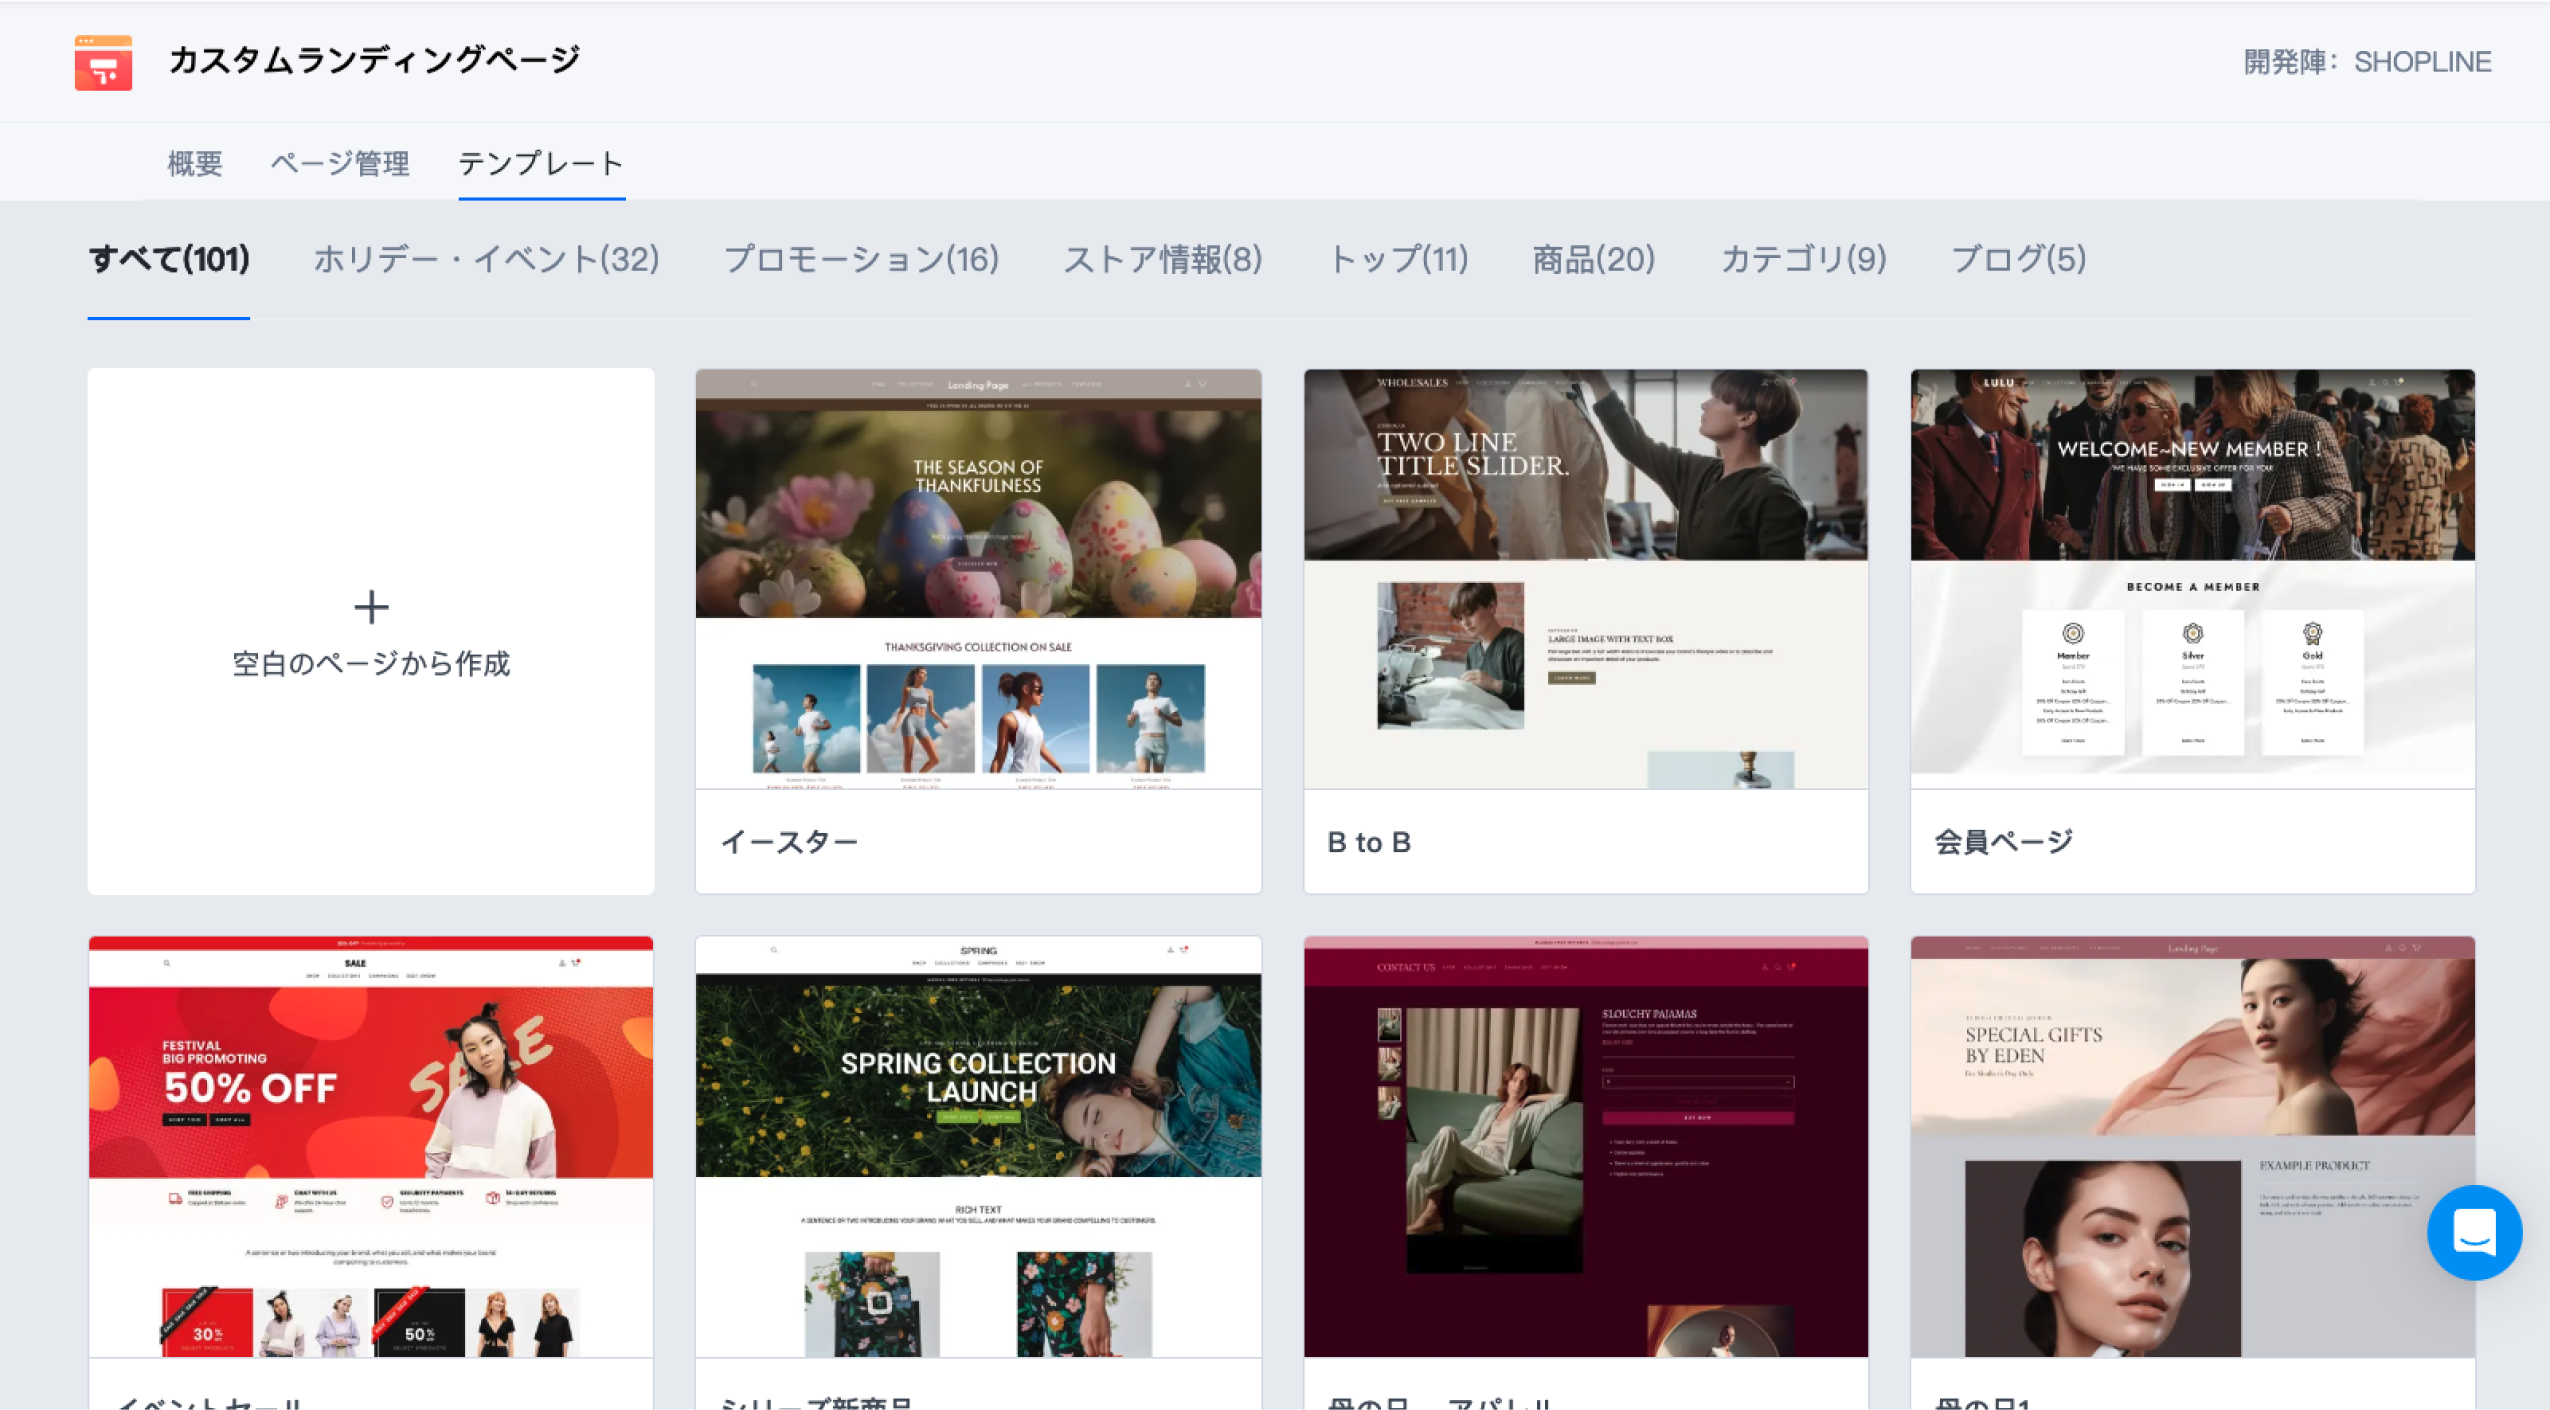The width and height of the screenshot is (2550, 1410).
Task: Click the plus icon for blank page
Action: coord(371,607)
